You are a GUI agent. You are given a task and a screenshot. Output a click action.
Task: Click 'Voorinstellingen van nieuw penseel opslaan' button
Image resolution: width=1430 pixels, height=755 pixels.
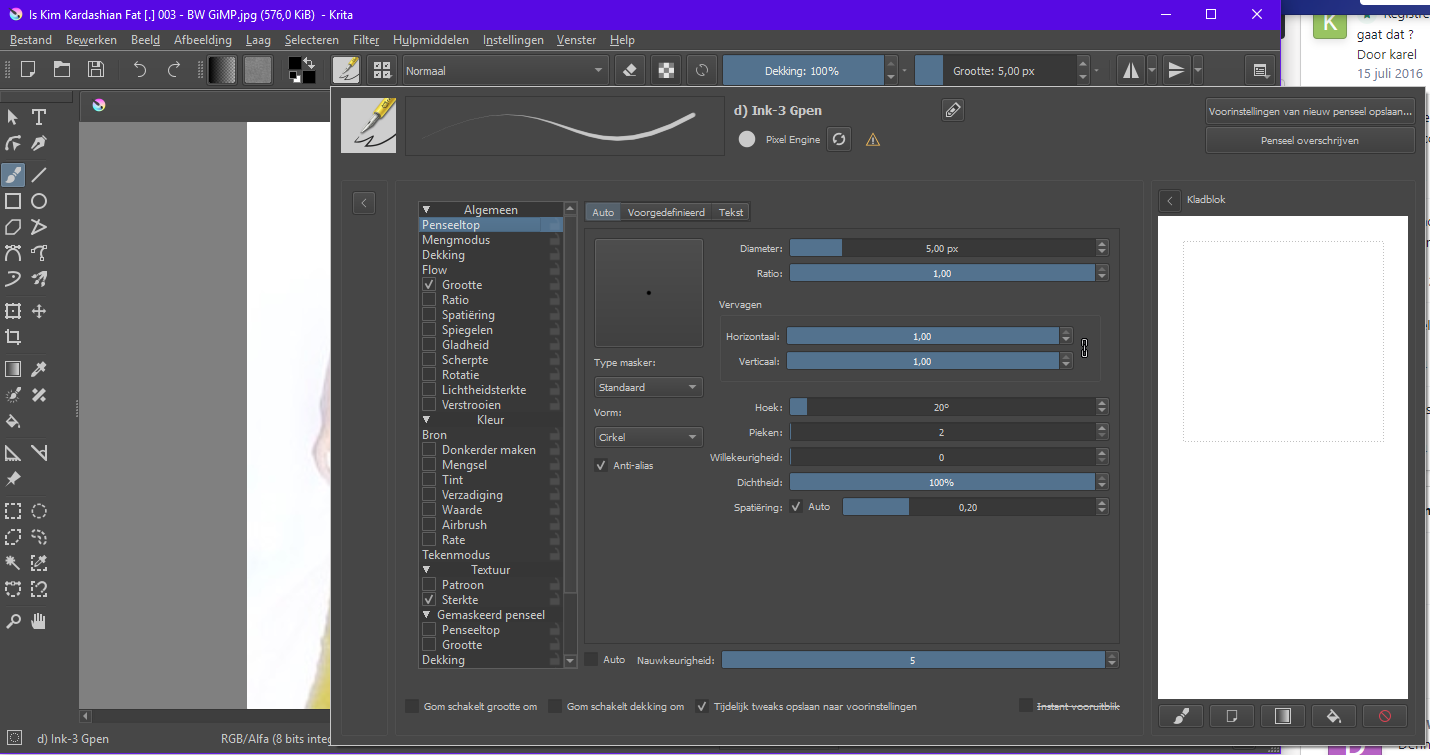1309,111
